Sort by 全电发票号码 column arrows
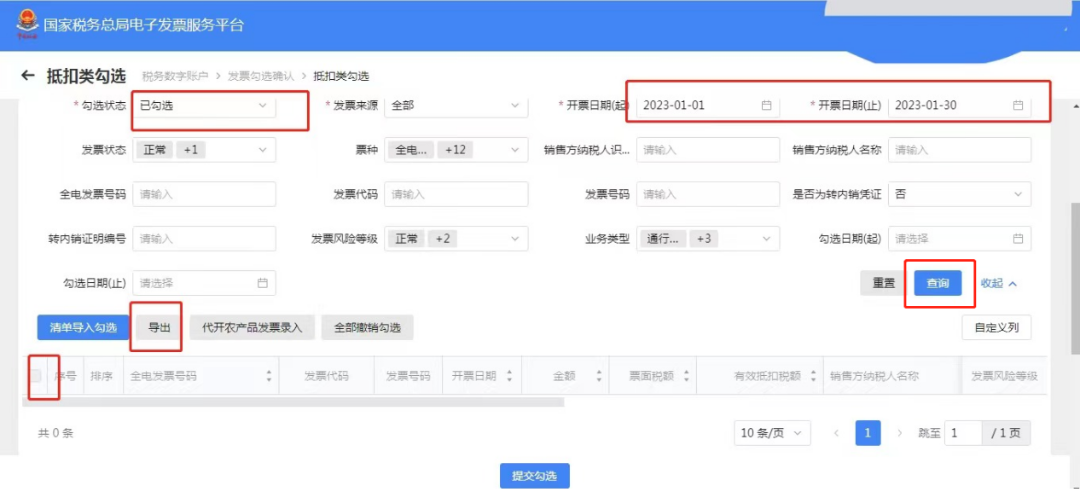 pos(268,376)
